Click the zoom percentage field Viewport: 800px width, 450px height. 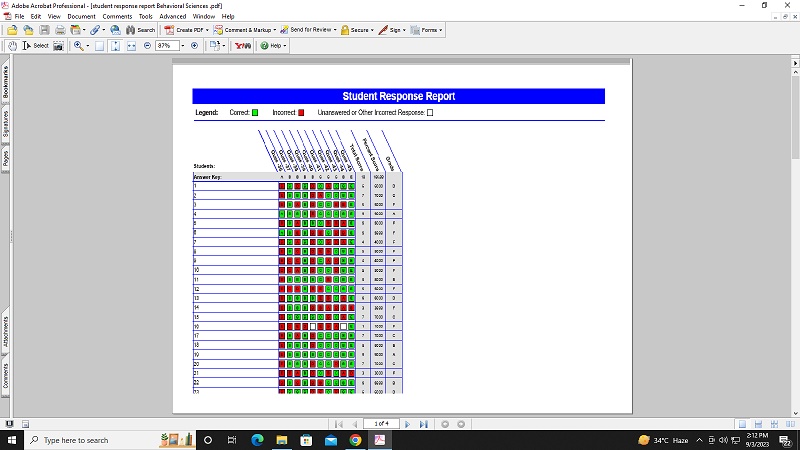(x=167, y=46)
